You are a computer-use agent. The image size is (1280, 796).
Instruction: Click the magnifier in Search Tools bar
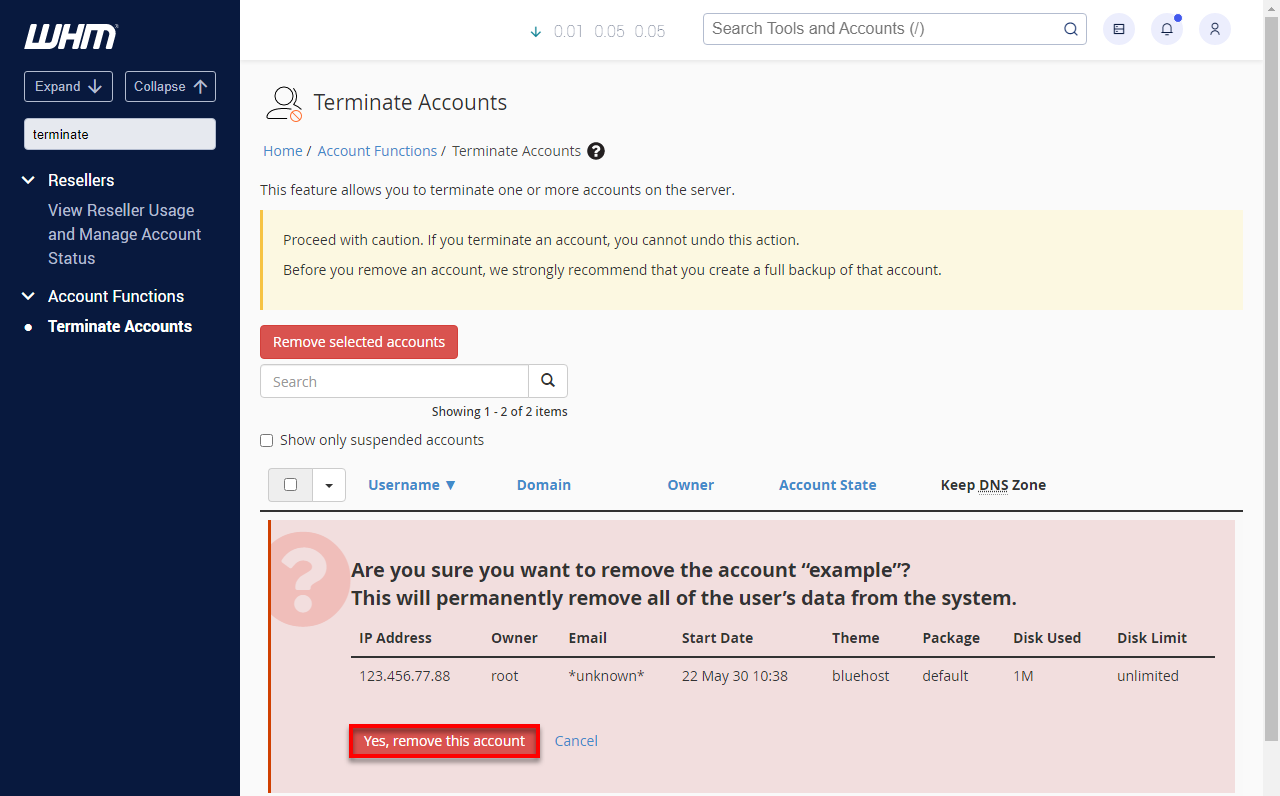click(1070, 29)
